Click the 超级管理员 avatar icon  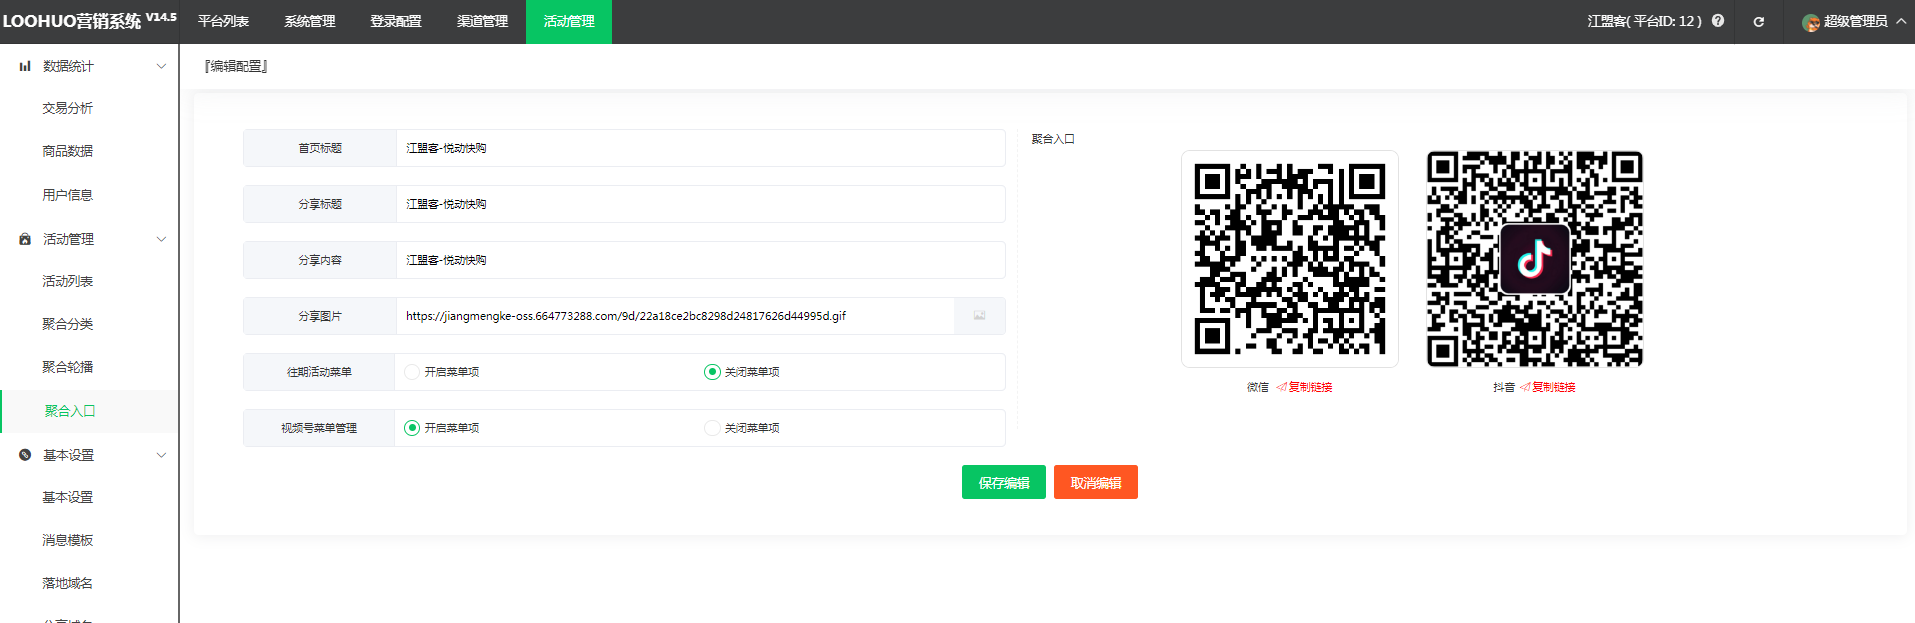pos(1811,22)
